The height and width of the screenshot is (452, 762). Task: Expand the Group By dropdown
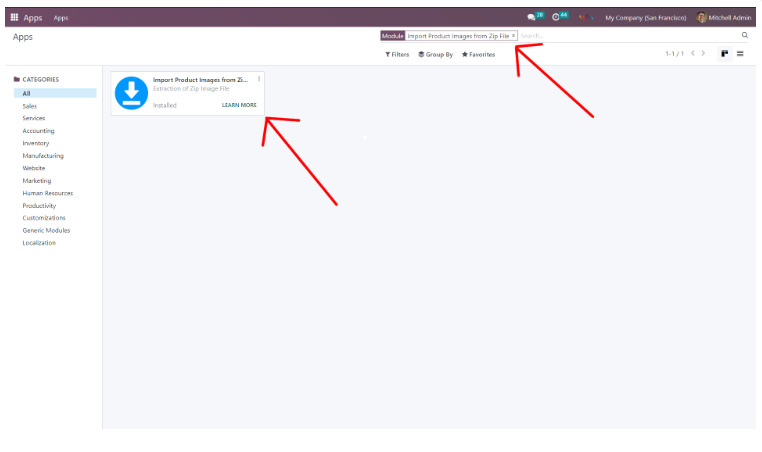(x=435, y=54)
